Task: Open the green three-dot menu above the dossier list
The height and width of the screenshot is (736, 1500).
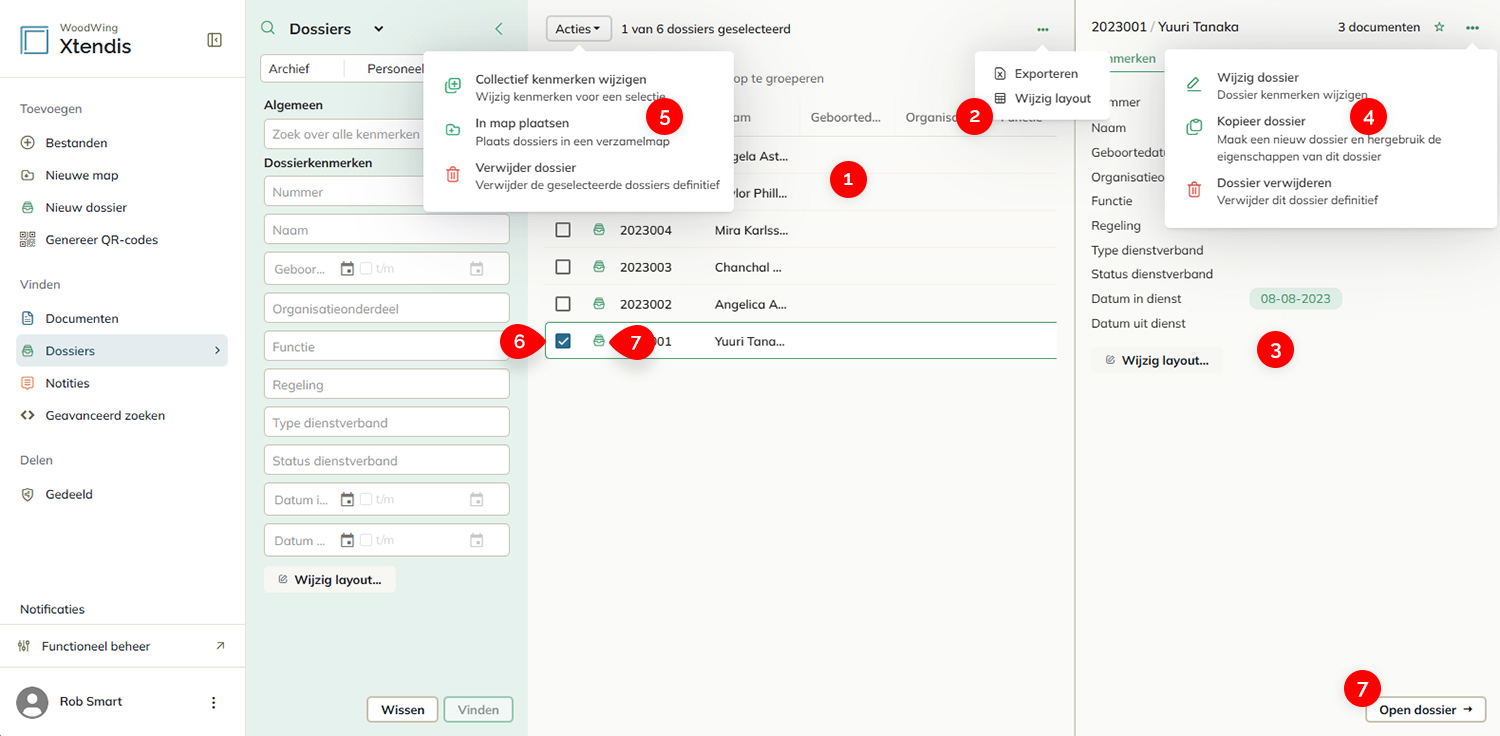Action: point(1043,30)
